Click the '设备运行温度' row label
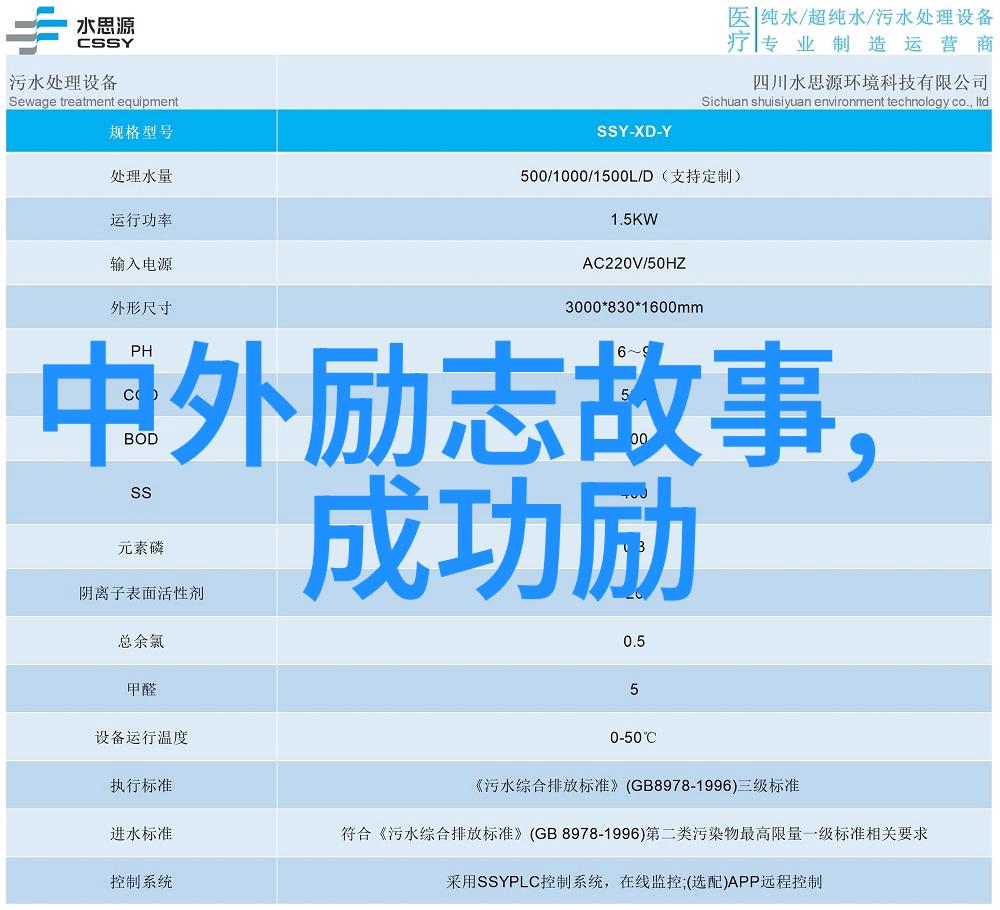Image resolution: width=1000 pixels, height=910 pixels. 141,738
